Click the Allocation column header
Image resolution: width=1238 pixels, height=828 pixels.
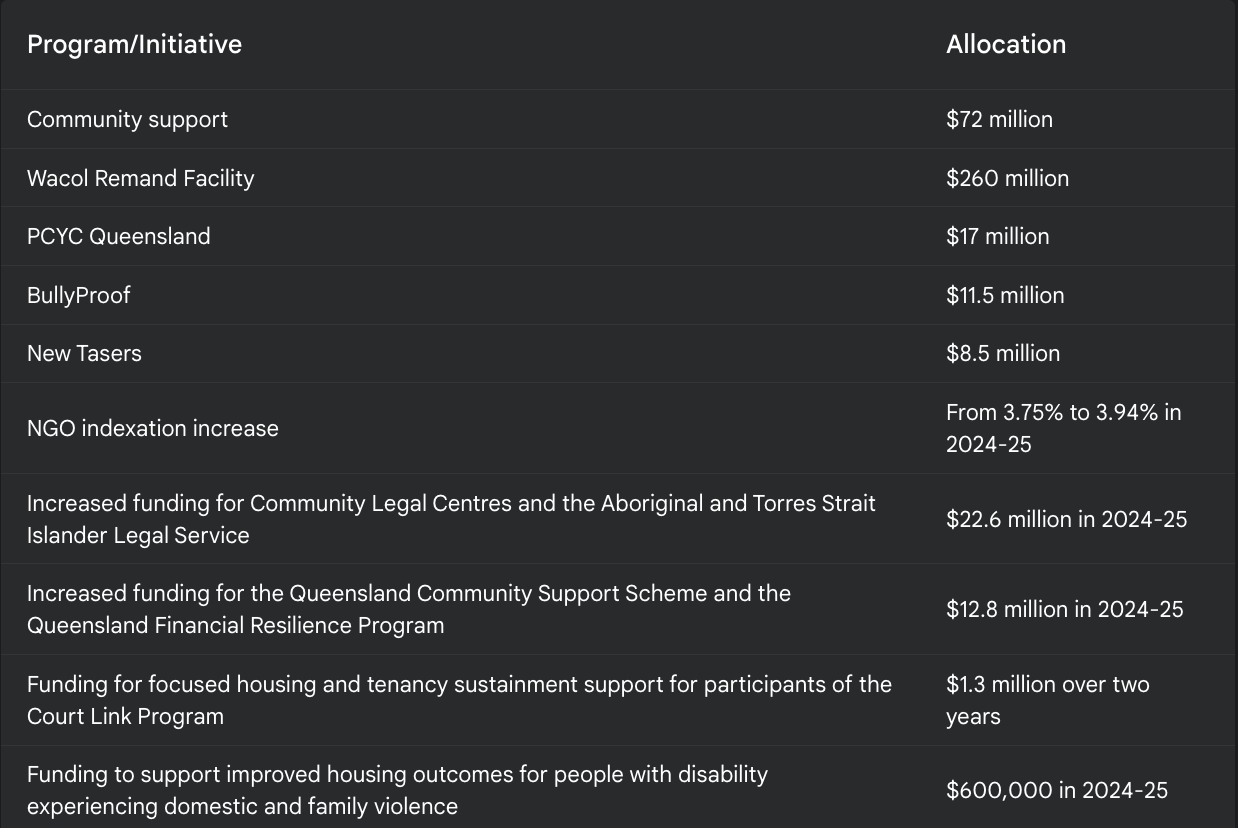pos(1006,44)
